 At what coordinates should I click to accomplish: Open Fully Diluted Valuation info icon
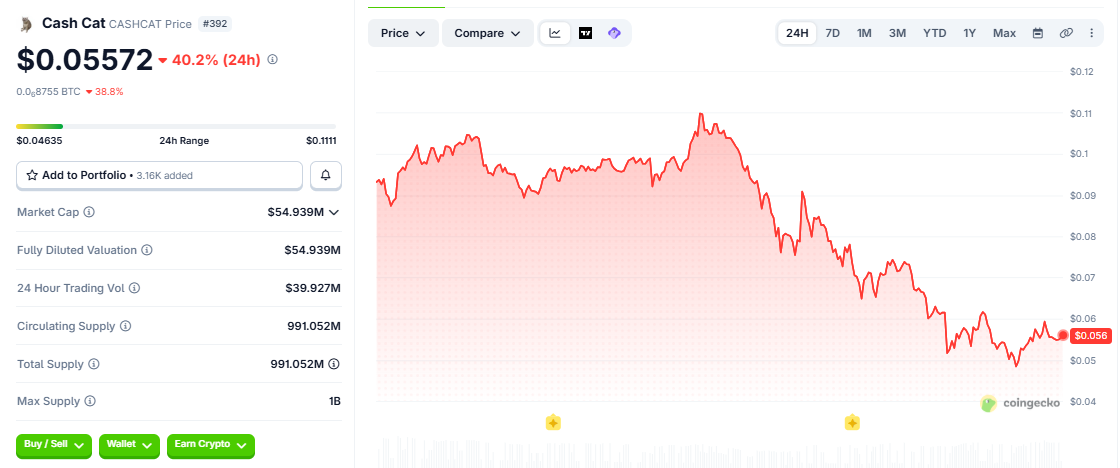point(146,250)
